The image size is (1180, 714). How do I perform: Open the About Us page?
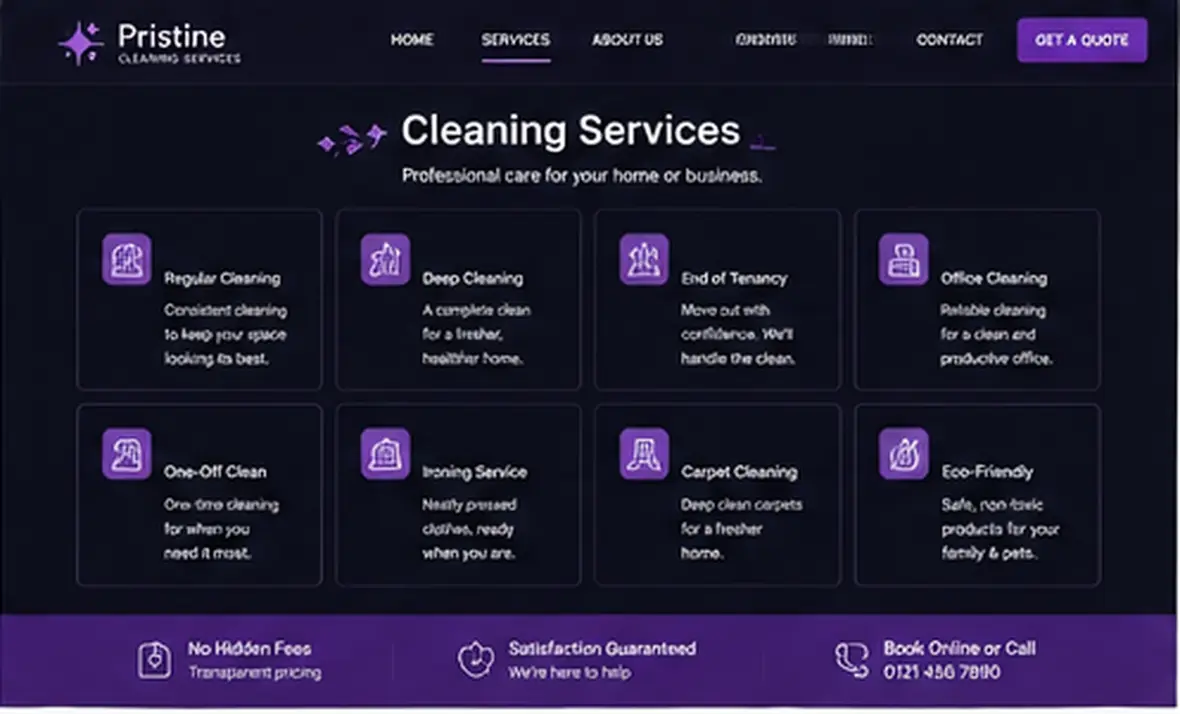tap(628, 39)
